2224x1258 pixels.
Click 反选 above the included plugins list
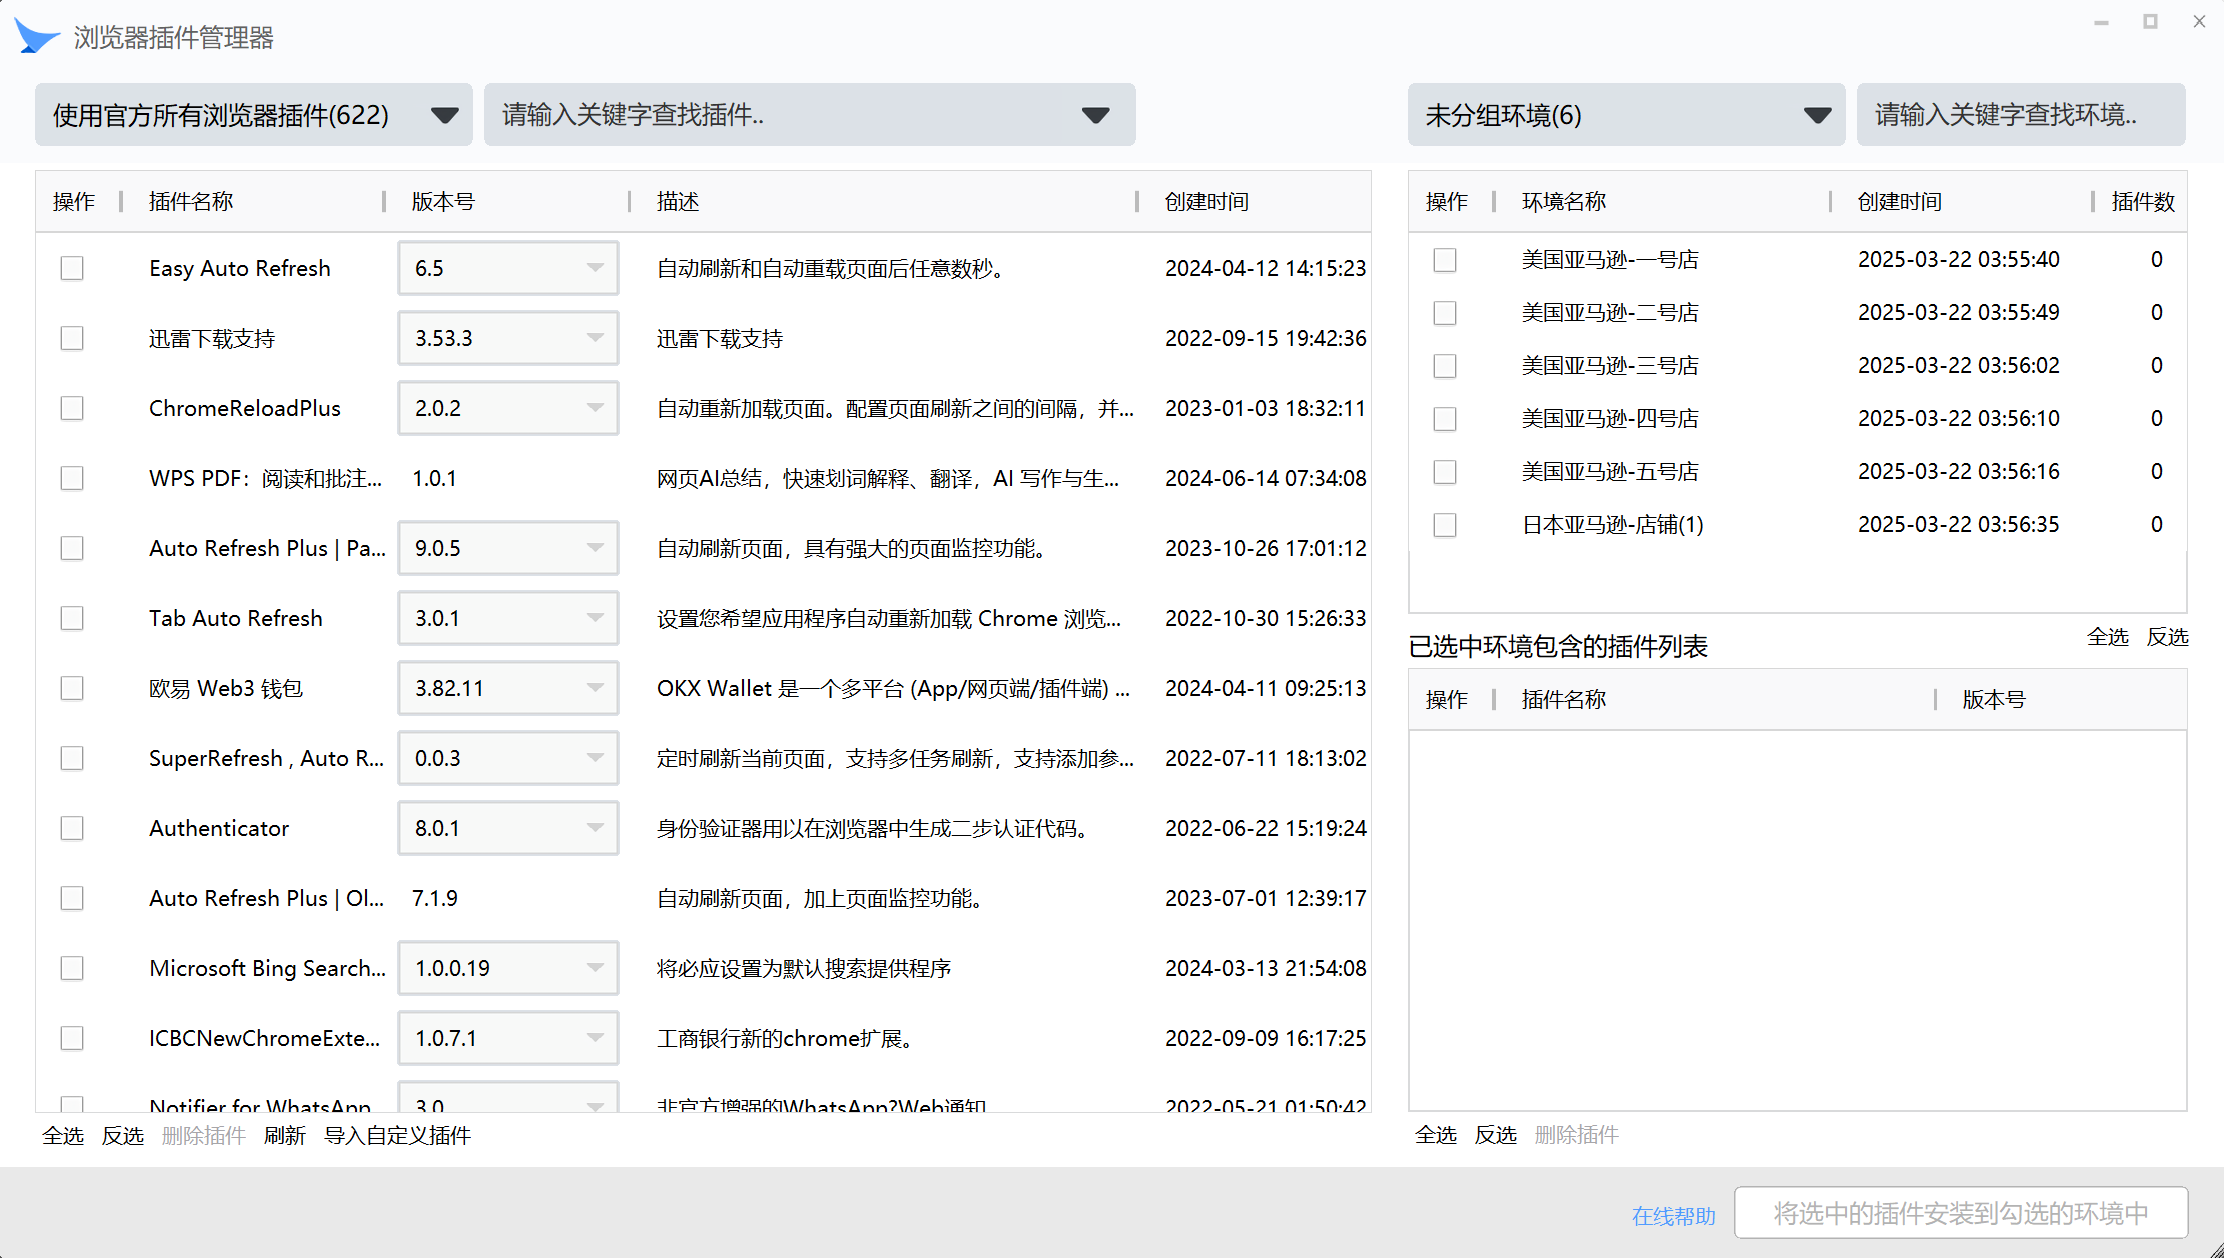click(2168, 637)
